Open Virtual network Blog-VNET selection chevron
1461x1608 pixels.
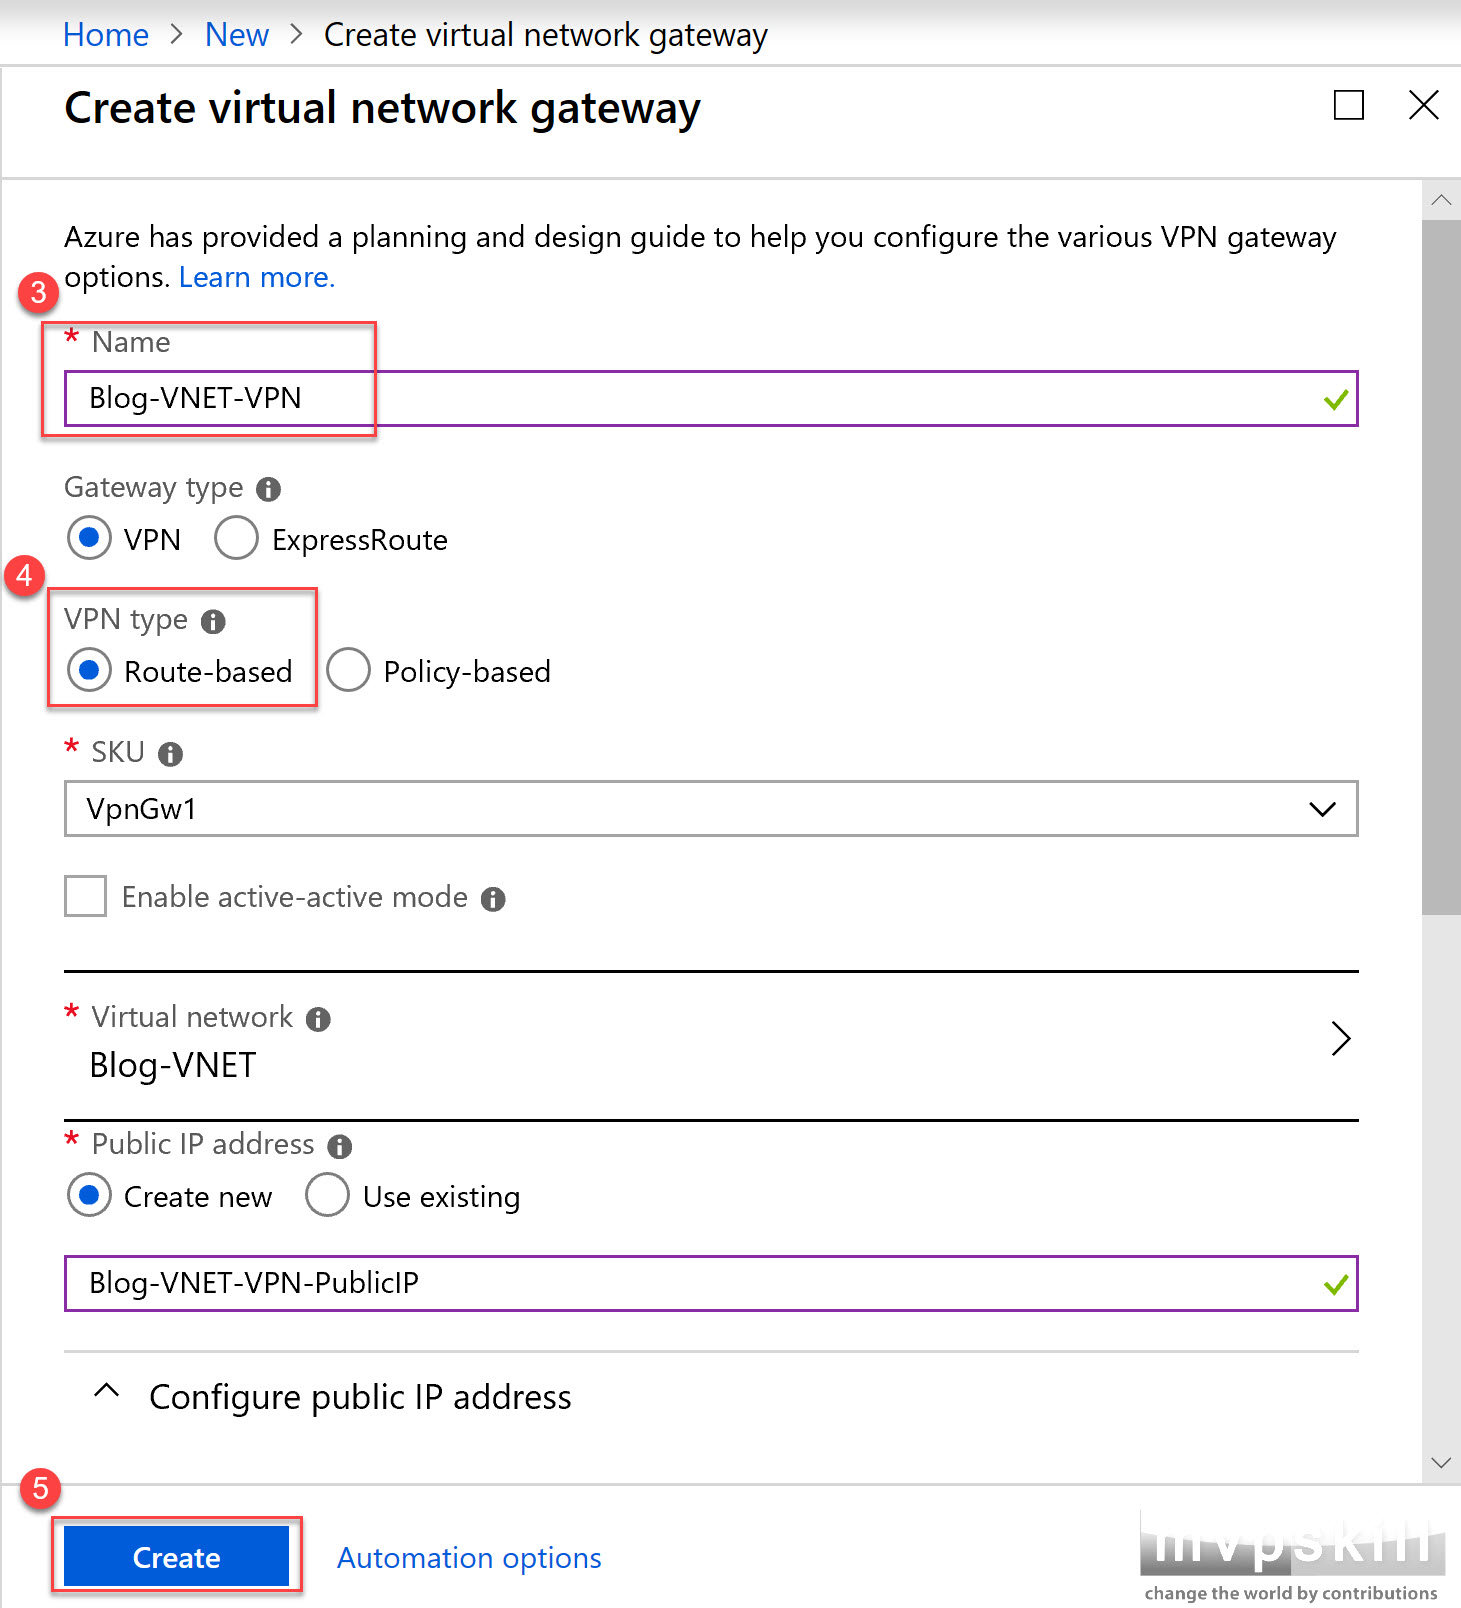pyautogui.click(x=1341, y=1039)
